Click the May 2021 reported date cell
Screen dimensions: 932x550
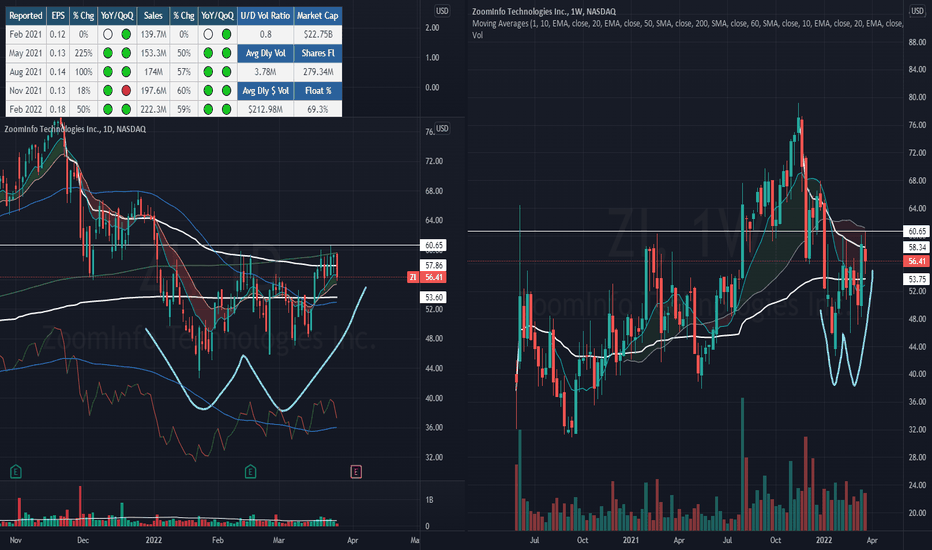26,53
